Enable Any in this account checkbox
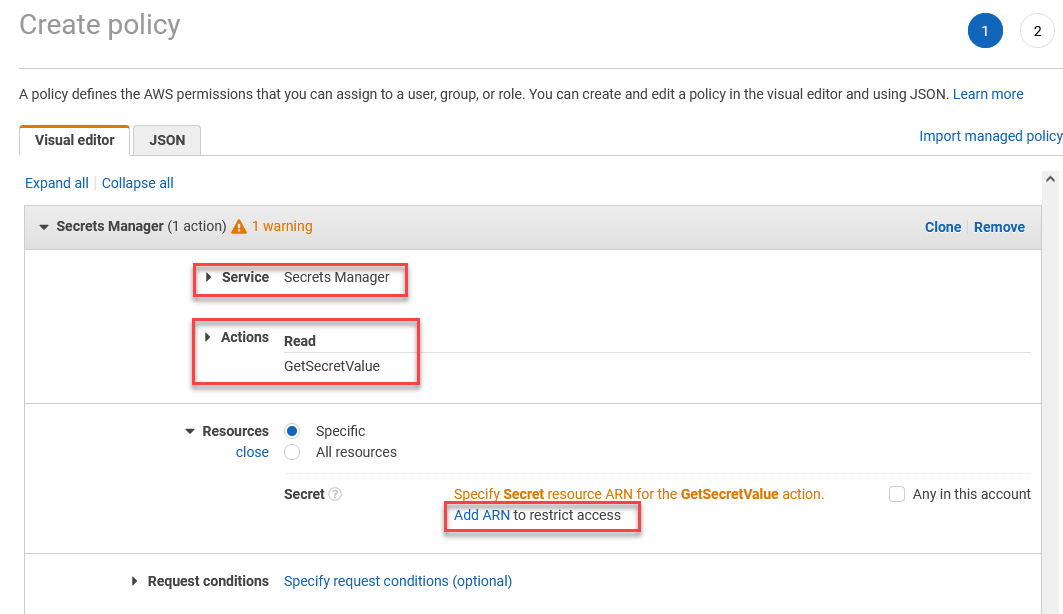Image resolution: width=1063 pixels, height=614 pixels. click(897, 494)
